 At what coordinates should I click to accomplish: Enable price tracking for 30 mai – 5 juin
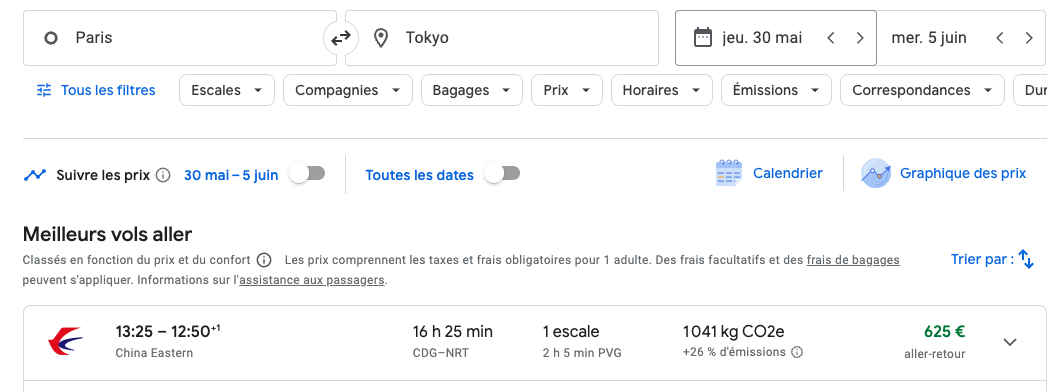[307, 174]
